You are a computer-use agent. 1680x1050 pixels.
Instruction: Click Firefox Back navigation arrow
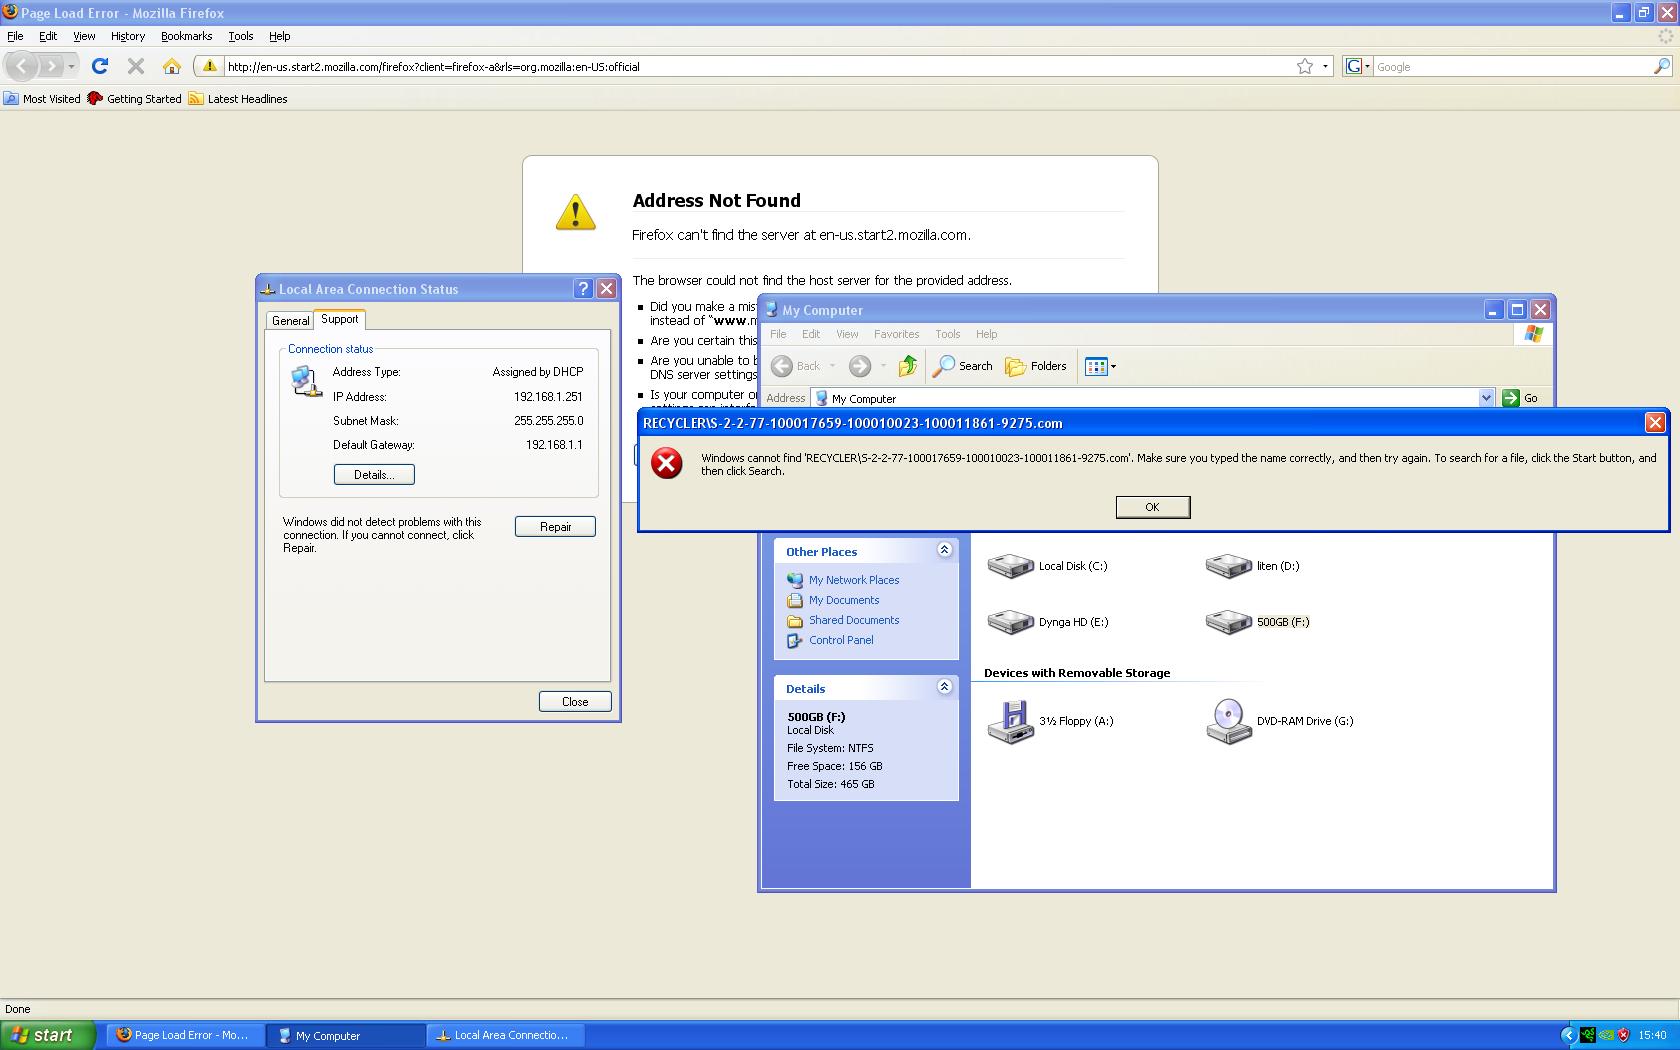[22, 66]
